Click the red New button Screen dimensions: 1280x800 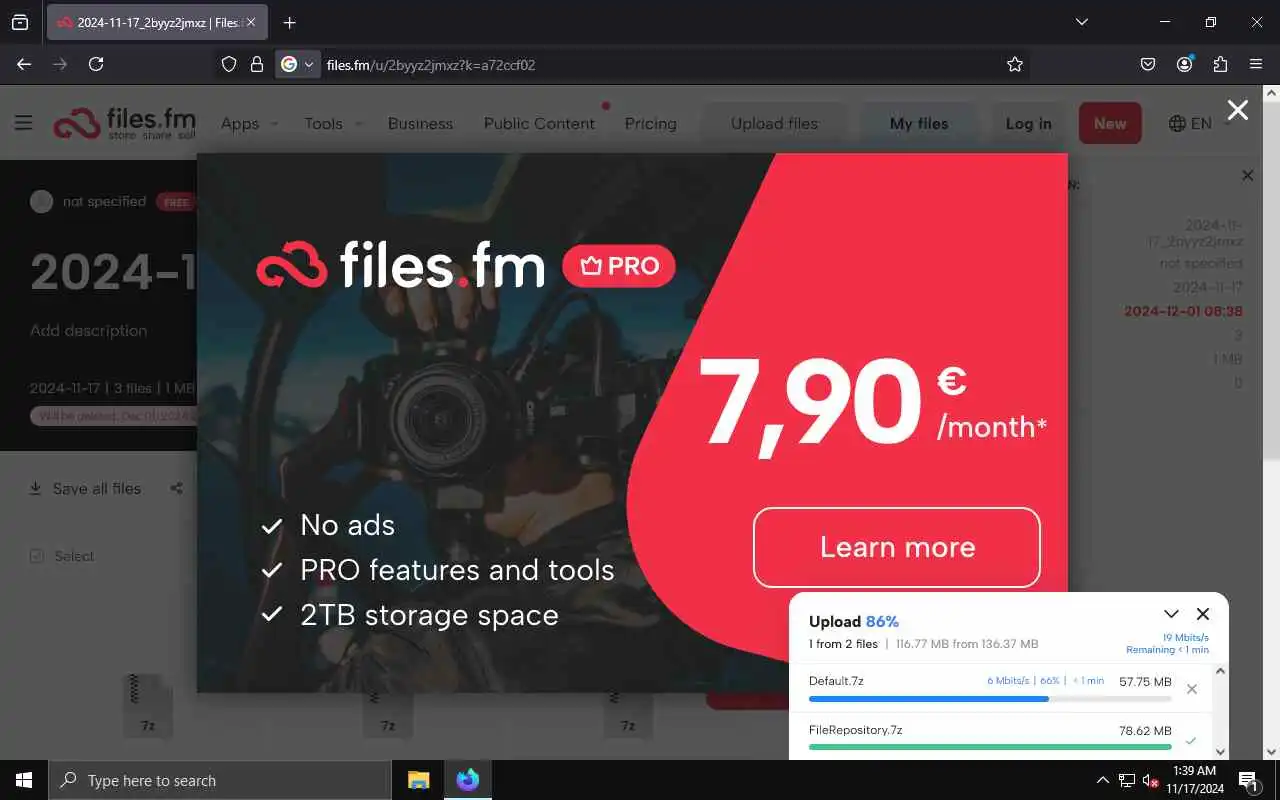pos(1110,124)
